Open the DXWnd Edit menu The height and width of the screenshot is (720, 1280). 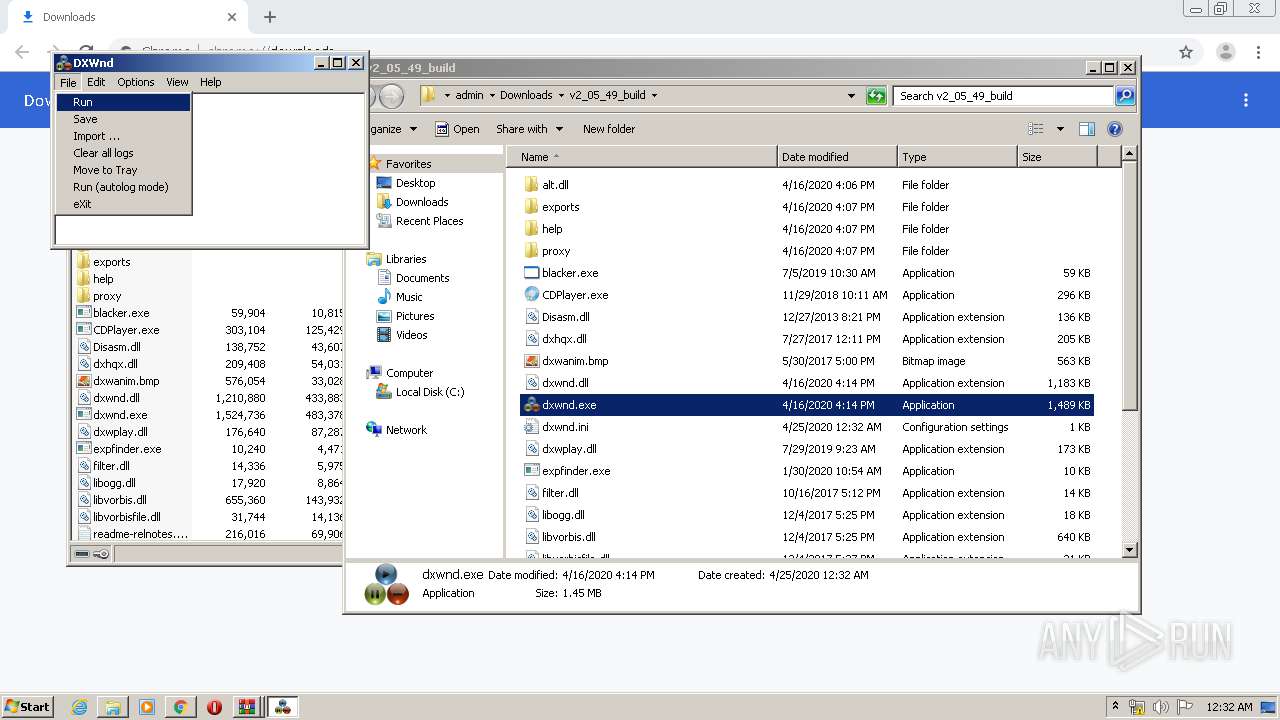click(96, 82)
